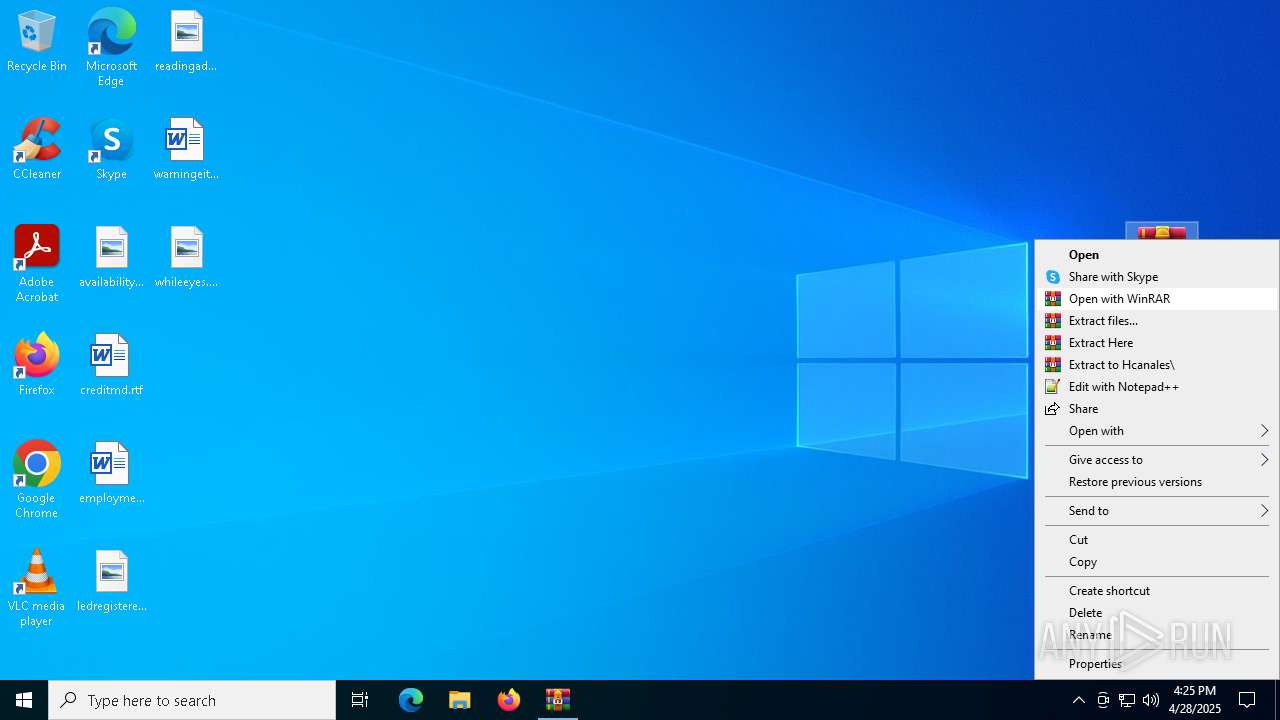Select the whileeyes... image file
Screen dimensions: 1280x720
pos(186,258)
